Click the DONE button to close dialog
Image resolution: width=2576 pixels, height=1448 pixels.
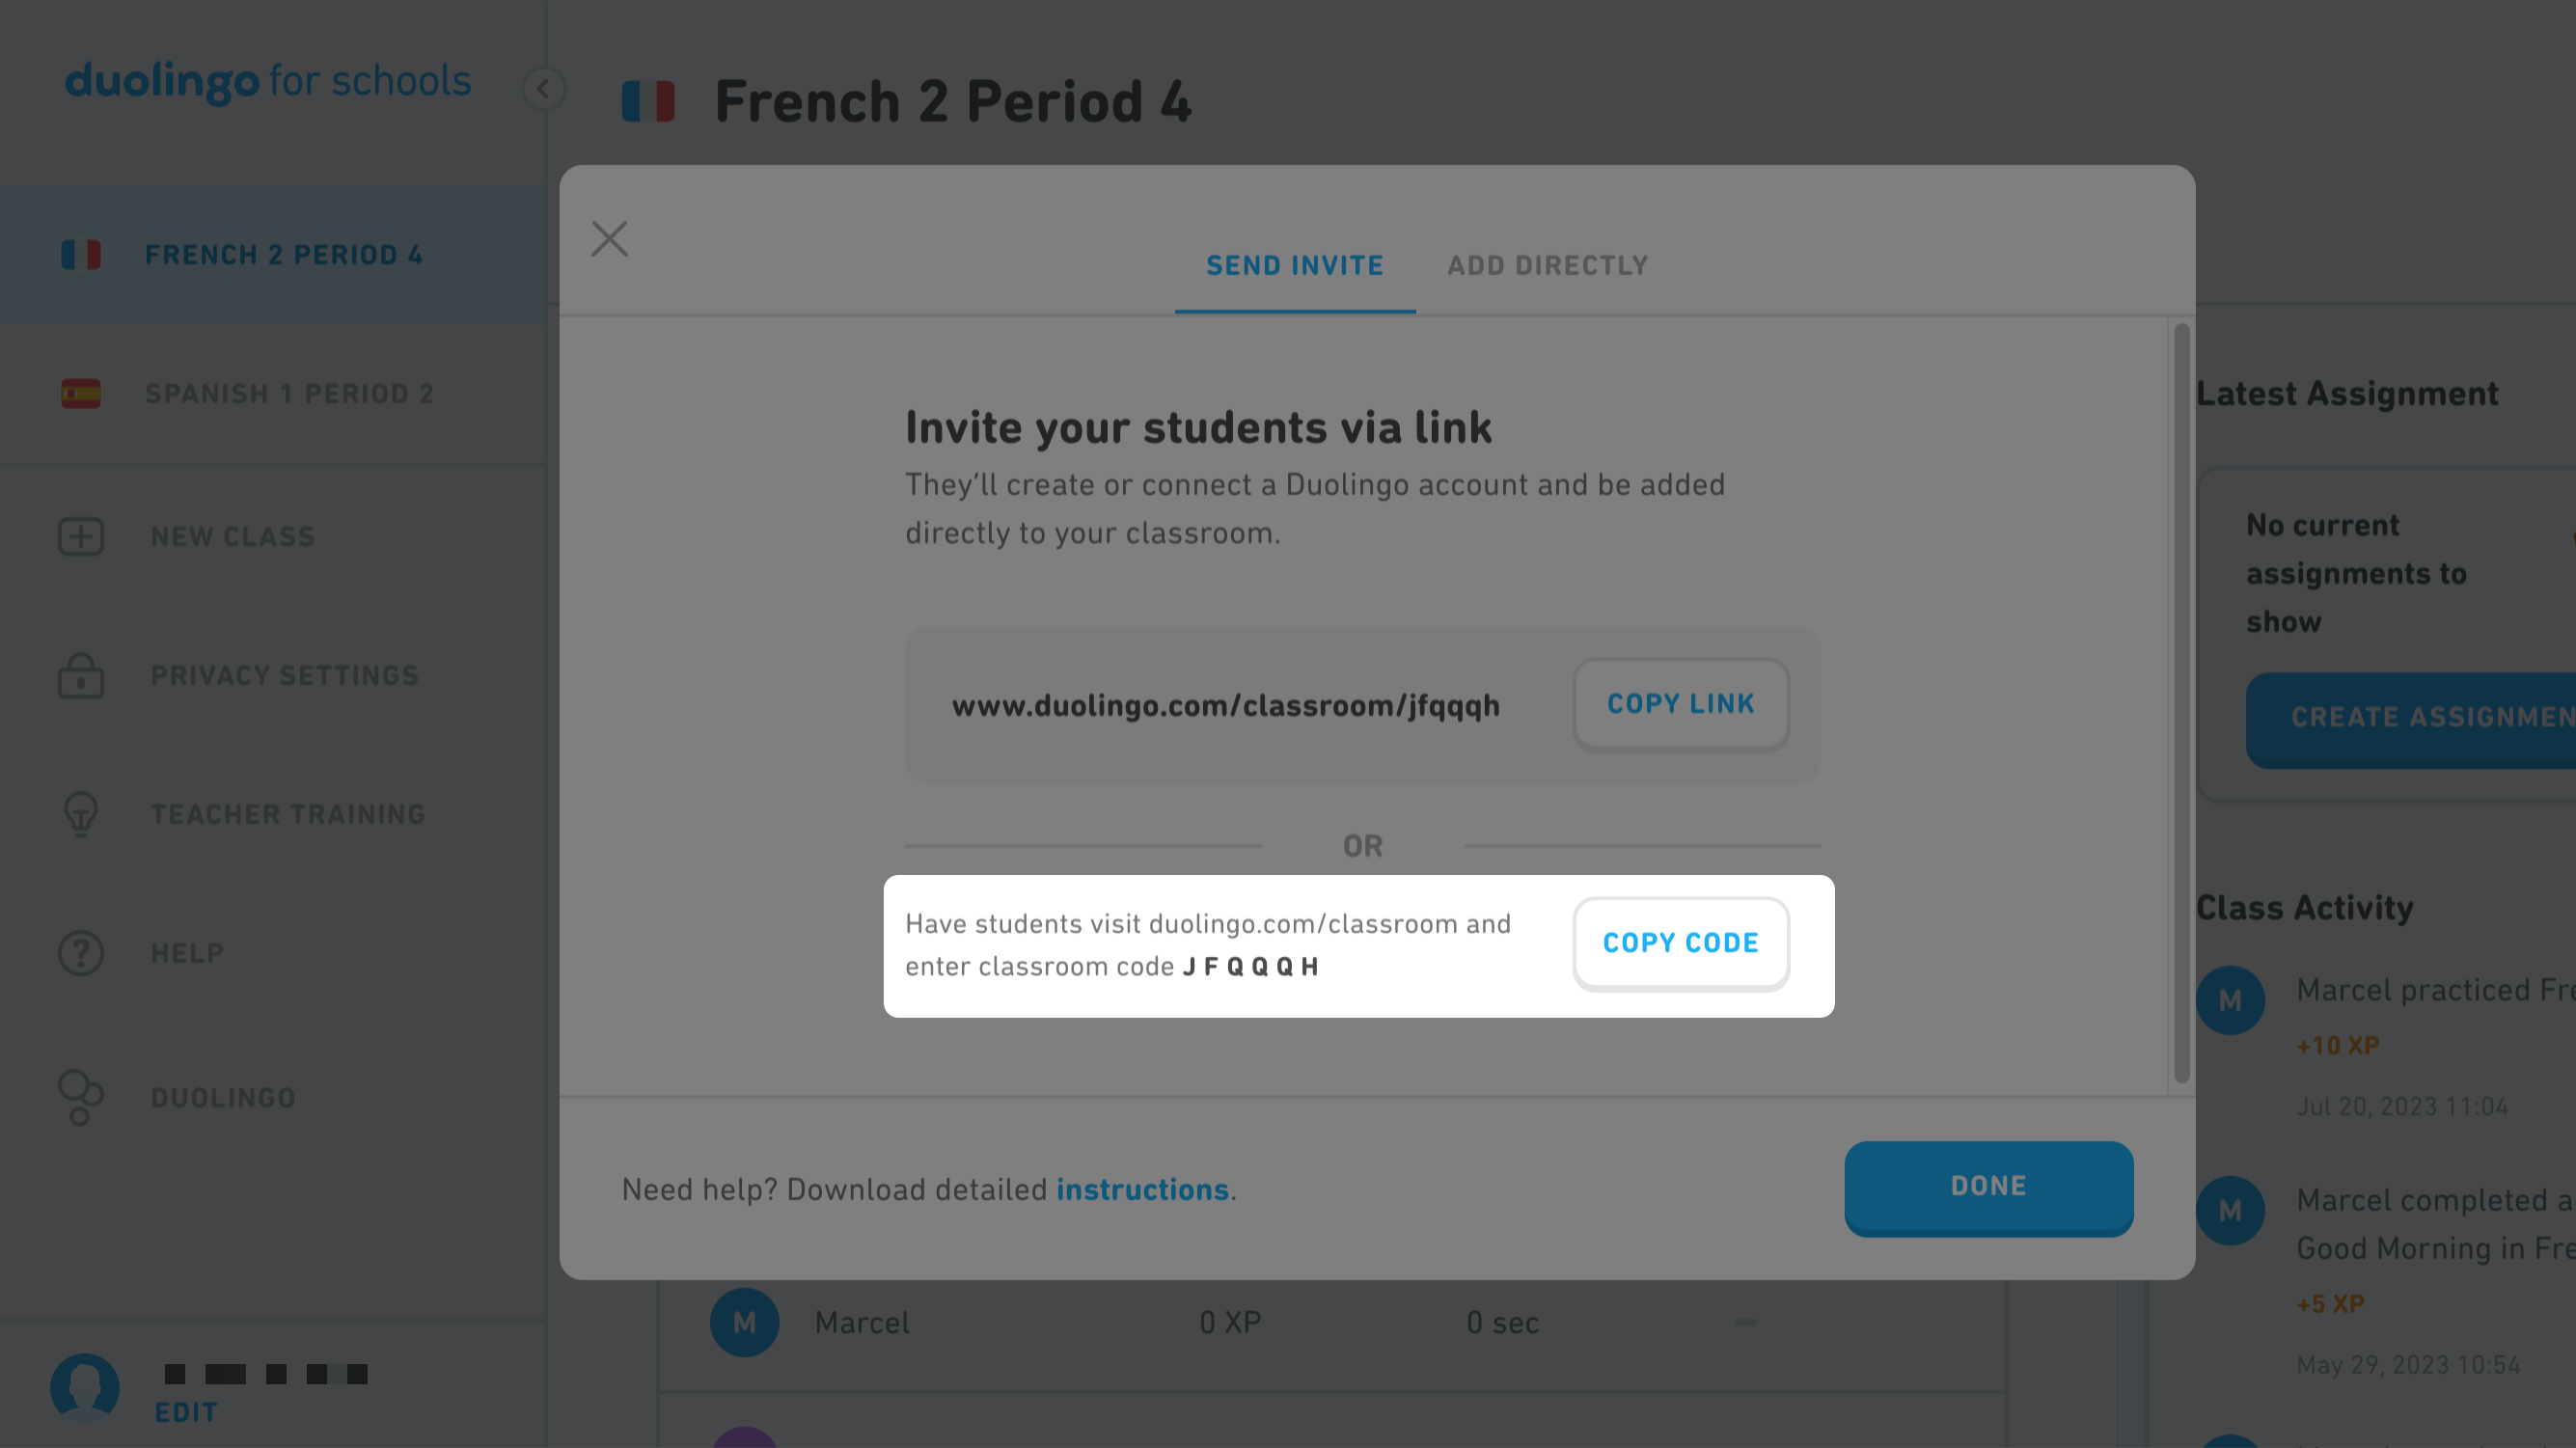(x=1988, y=1187)
